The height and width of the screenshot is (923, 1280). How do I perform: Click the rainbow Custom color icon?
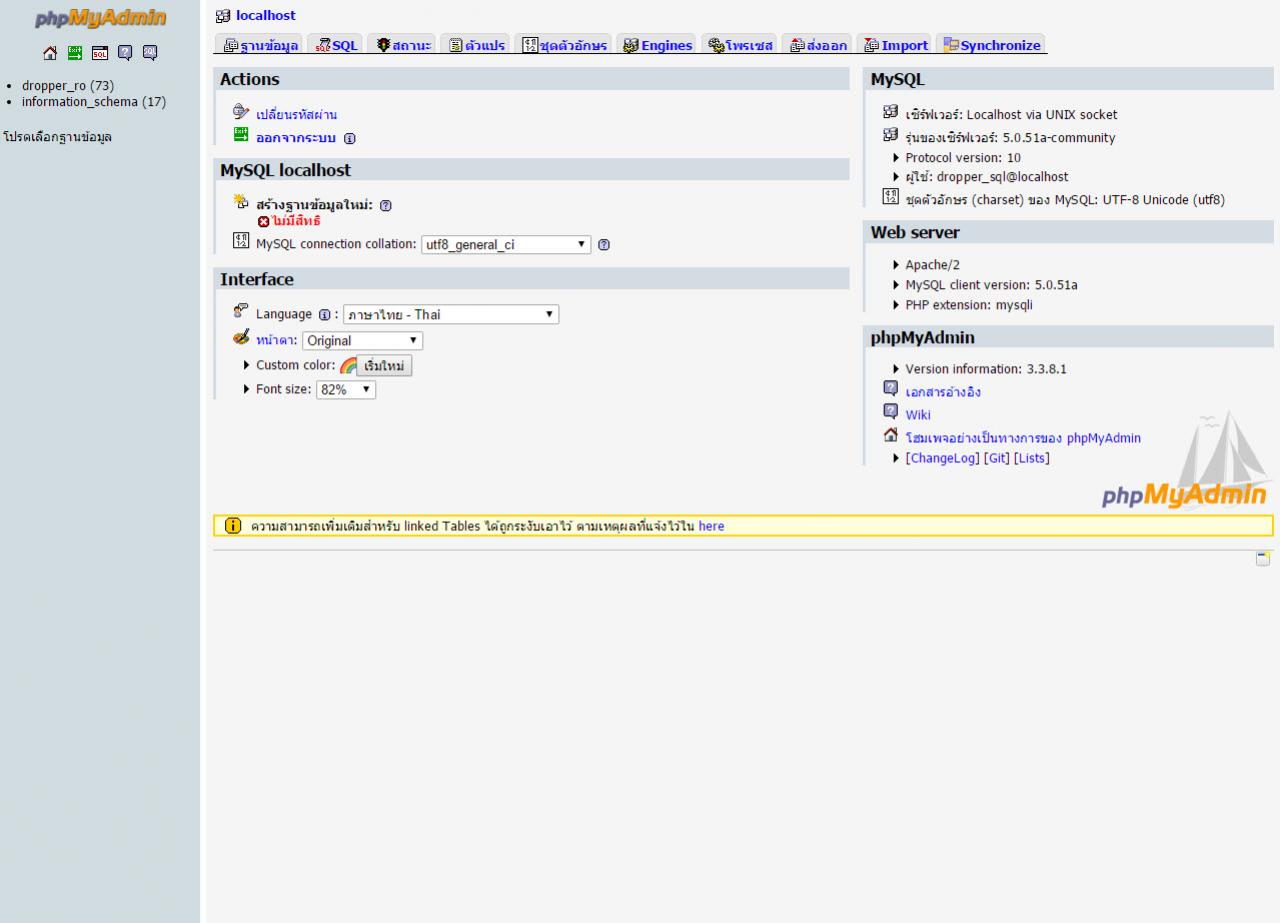(348, 366)
